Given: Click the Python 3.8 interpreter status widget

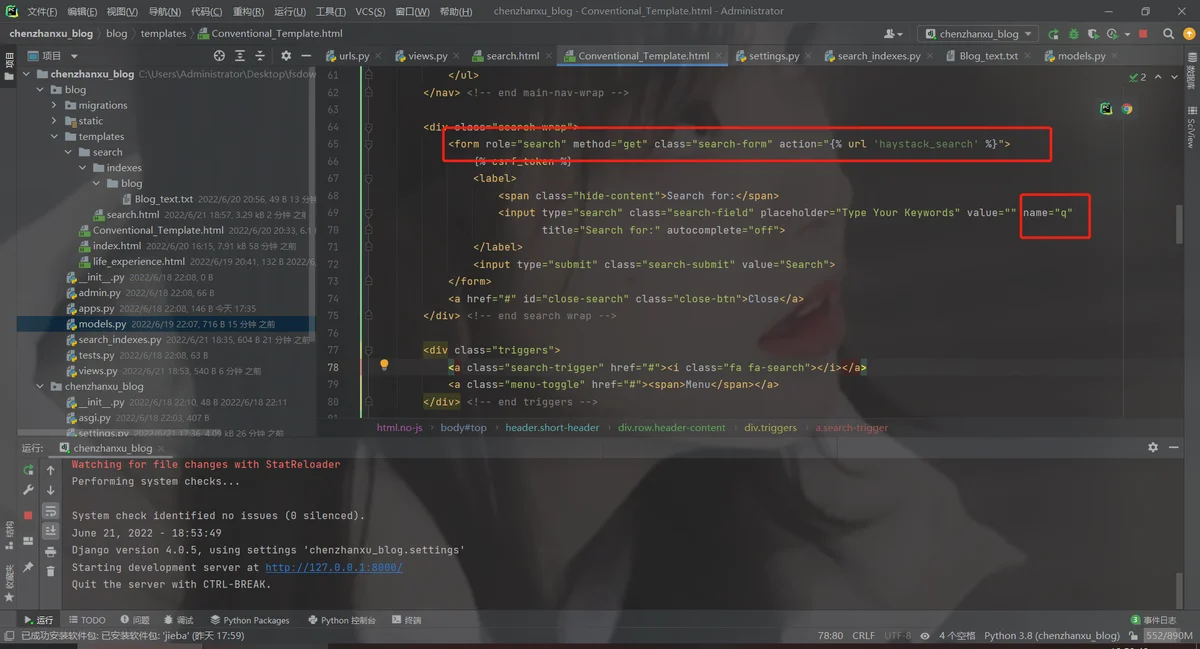Looking at the screenshot, I should coord(1052,635).
